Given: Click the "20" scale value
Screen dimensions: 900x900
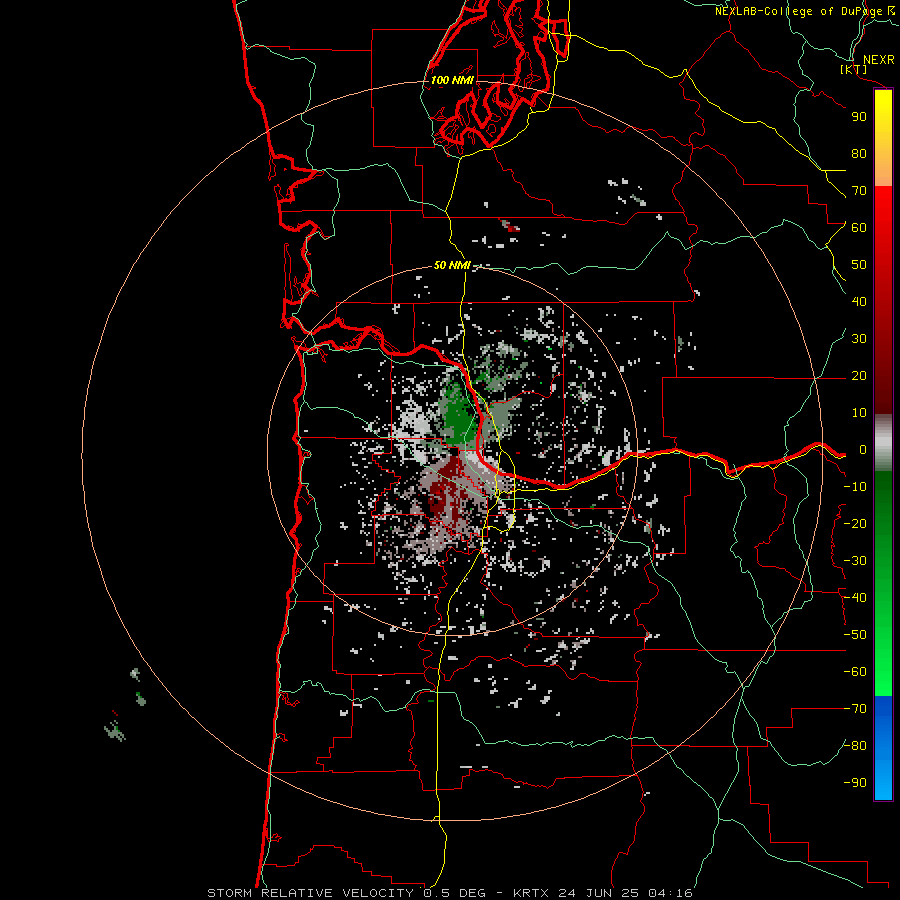Looking at the screenshot, I should pos(859,376).
